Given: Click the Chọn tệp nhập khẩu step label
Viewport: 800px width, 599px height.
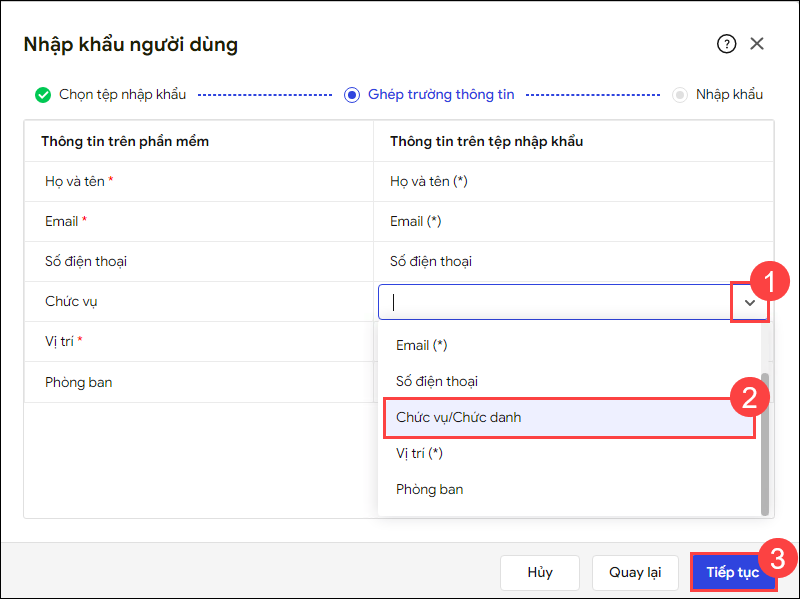Looking at the screenshot, I should (x=122, y=95).
